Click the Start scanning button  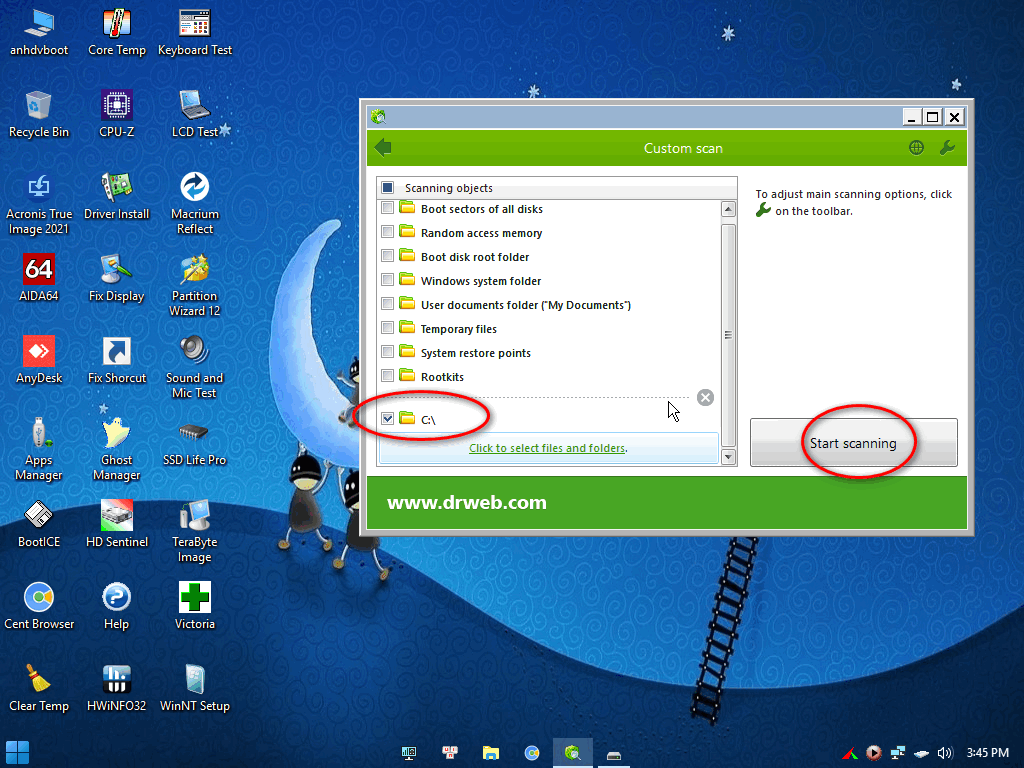pos(854,443)
